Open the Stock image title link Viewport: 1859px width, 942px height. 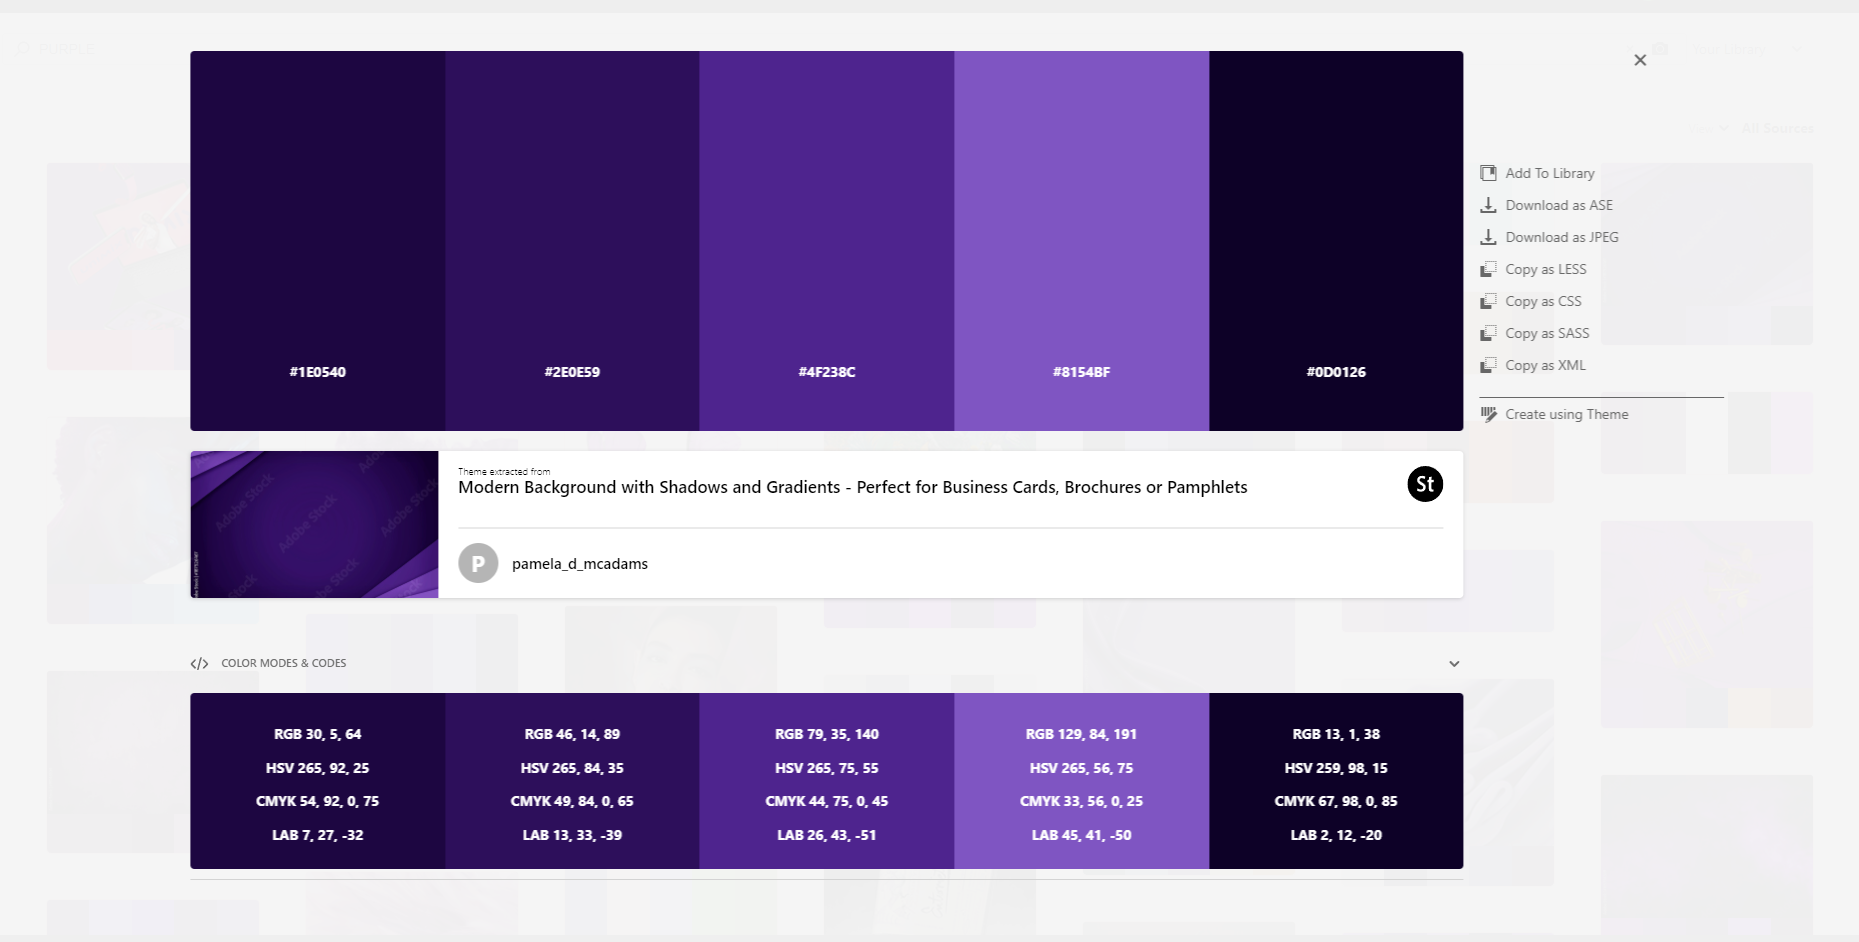pyautogui.click(x=852, y=488)
